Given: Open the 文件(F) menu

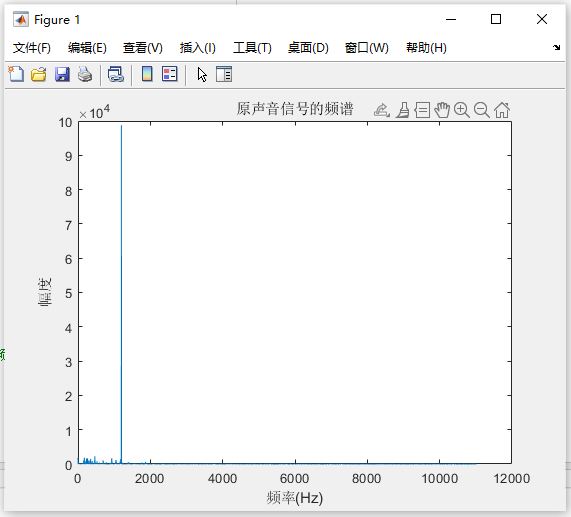Looking at the screenshot, I should [32, 48].
